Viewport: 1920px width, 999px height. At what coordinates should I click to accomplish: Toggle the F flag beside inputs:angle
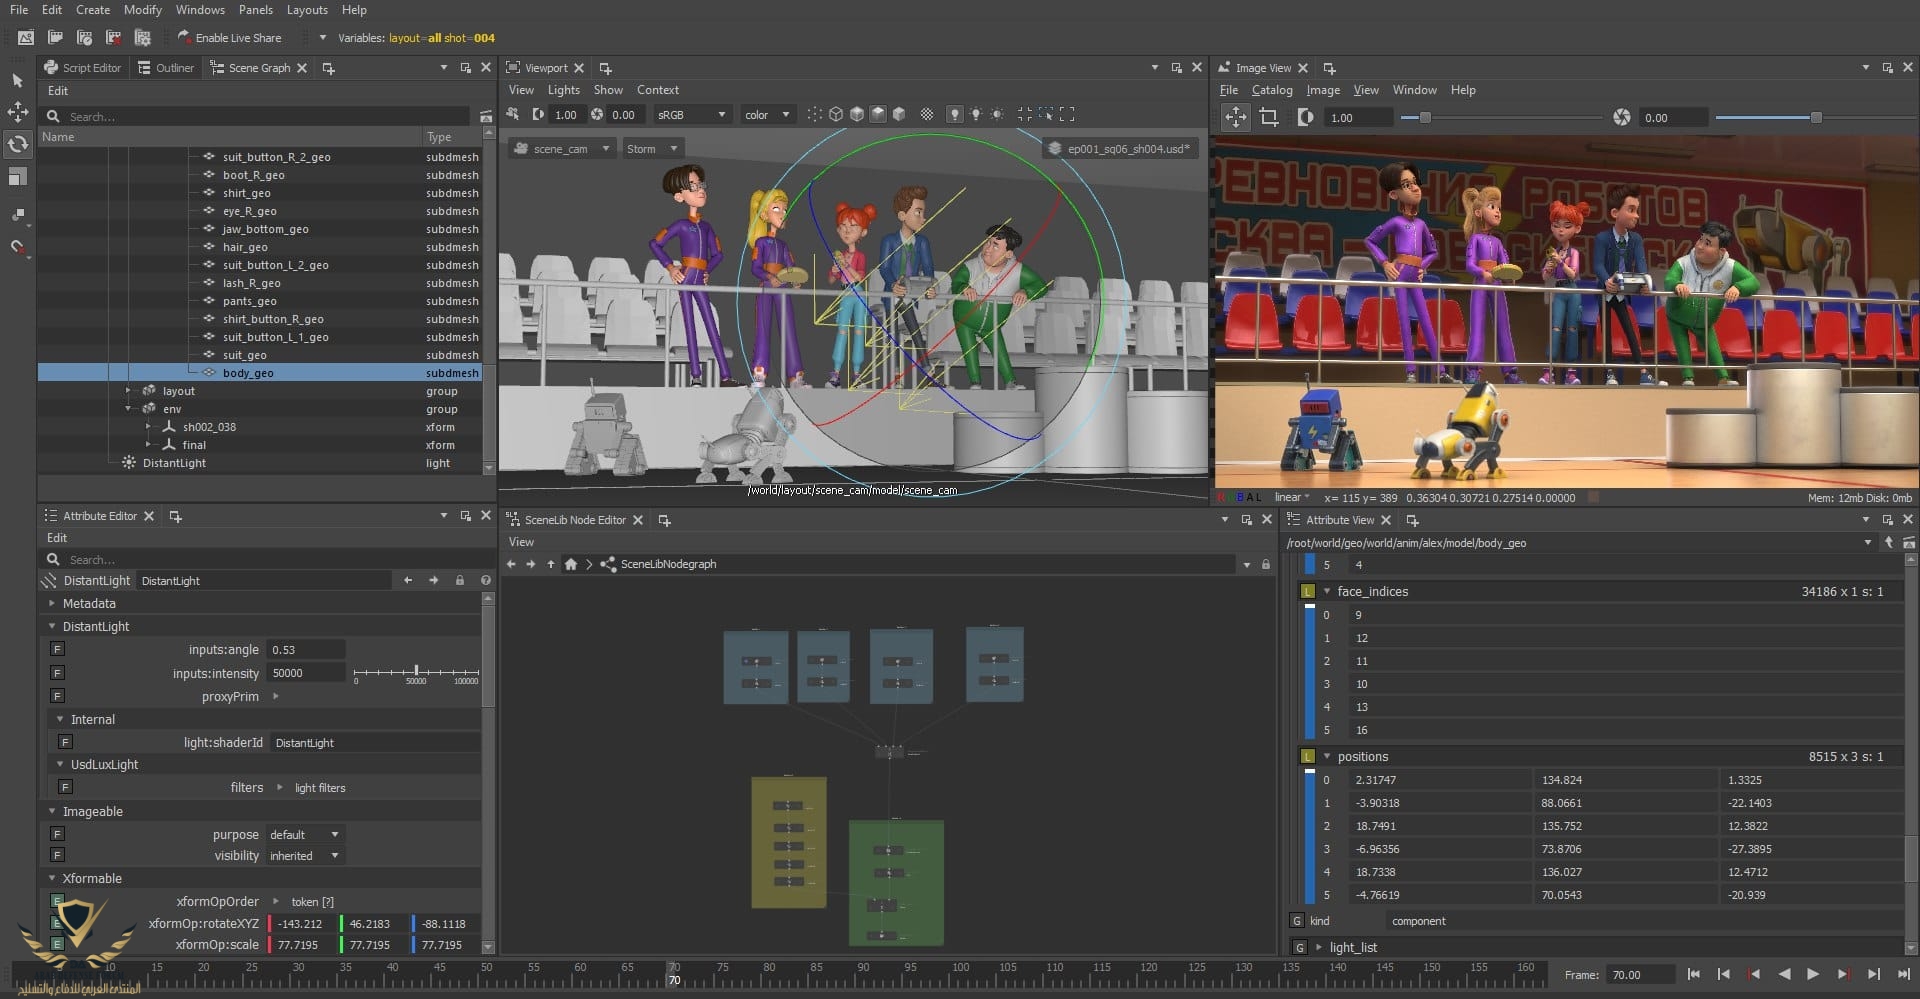58,650
